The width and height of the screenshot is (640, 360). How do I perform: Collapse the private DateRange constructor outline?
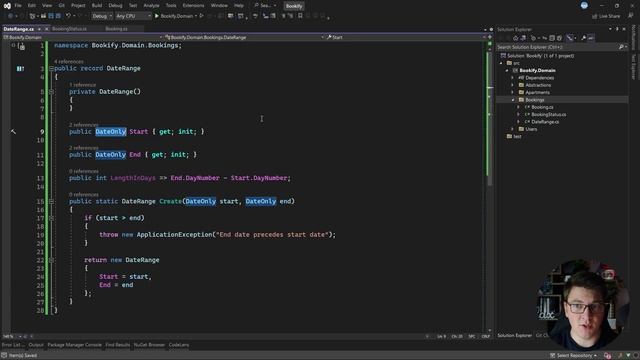point(51,92)
